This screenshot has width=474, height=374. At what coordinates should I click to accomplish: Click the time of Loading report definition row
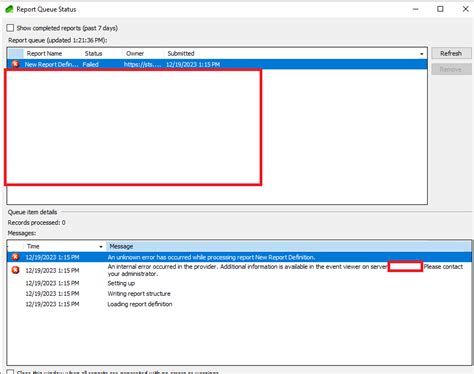pos(52,304)
